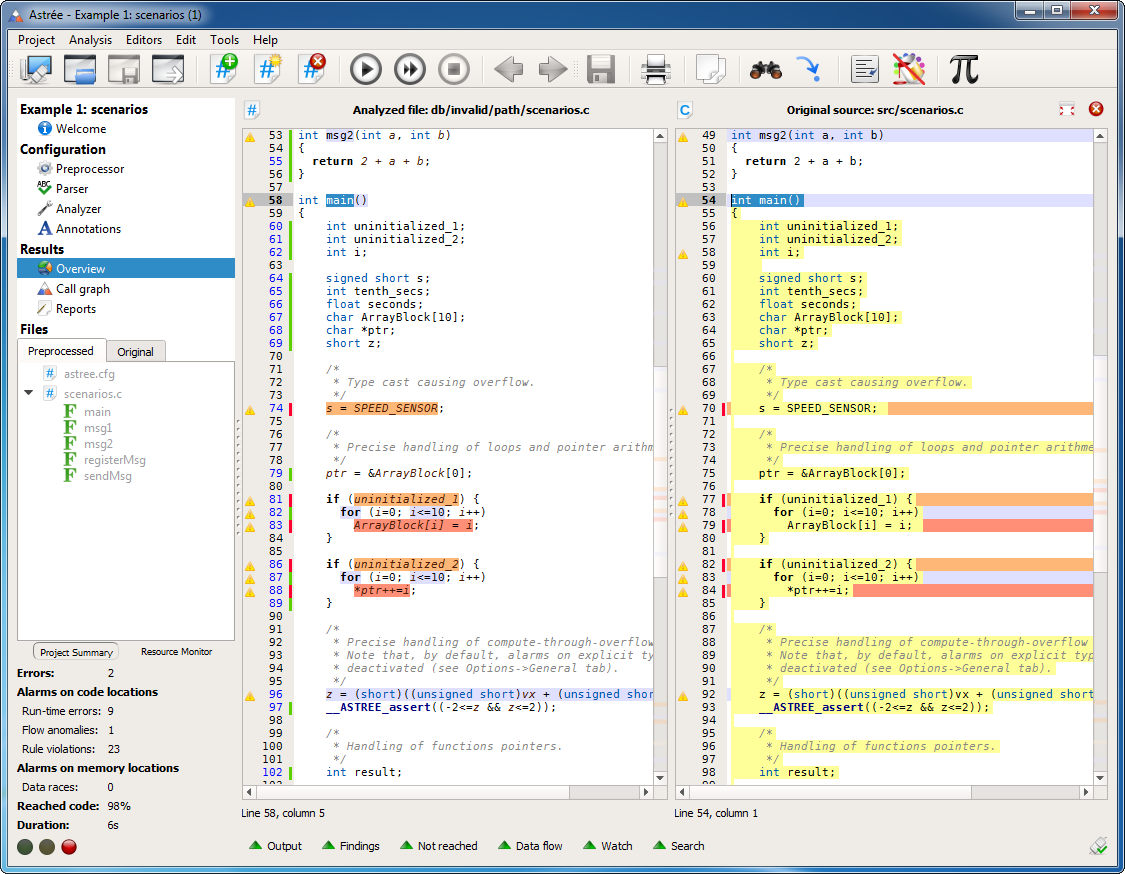Remove a file with the red-cross hash icon
Image resolution: width=1125 pixels, height=874 pixels.
(x=312, y=70)
